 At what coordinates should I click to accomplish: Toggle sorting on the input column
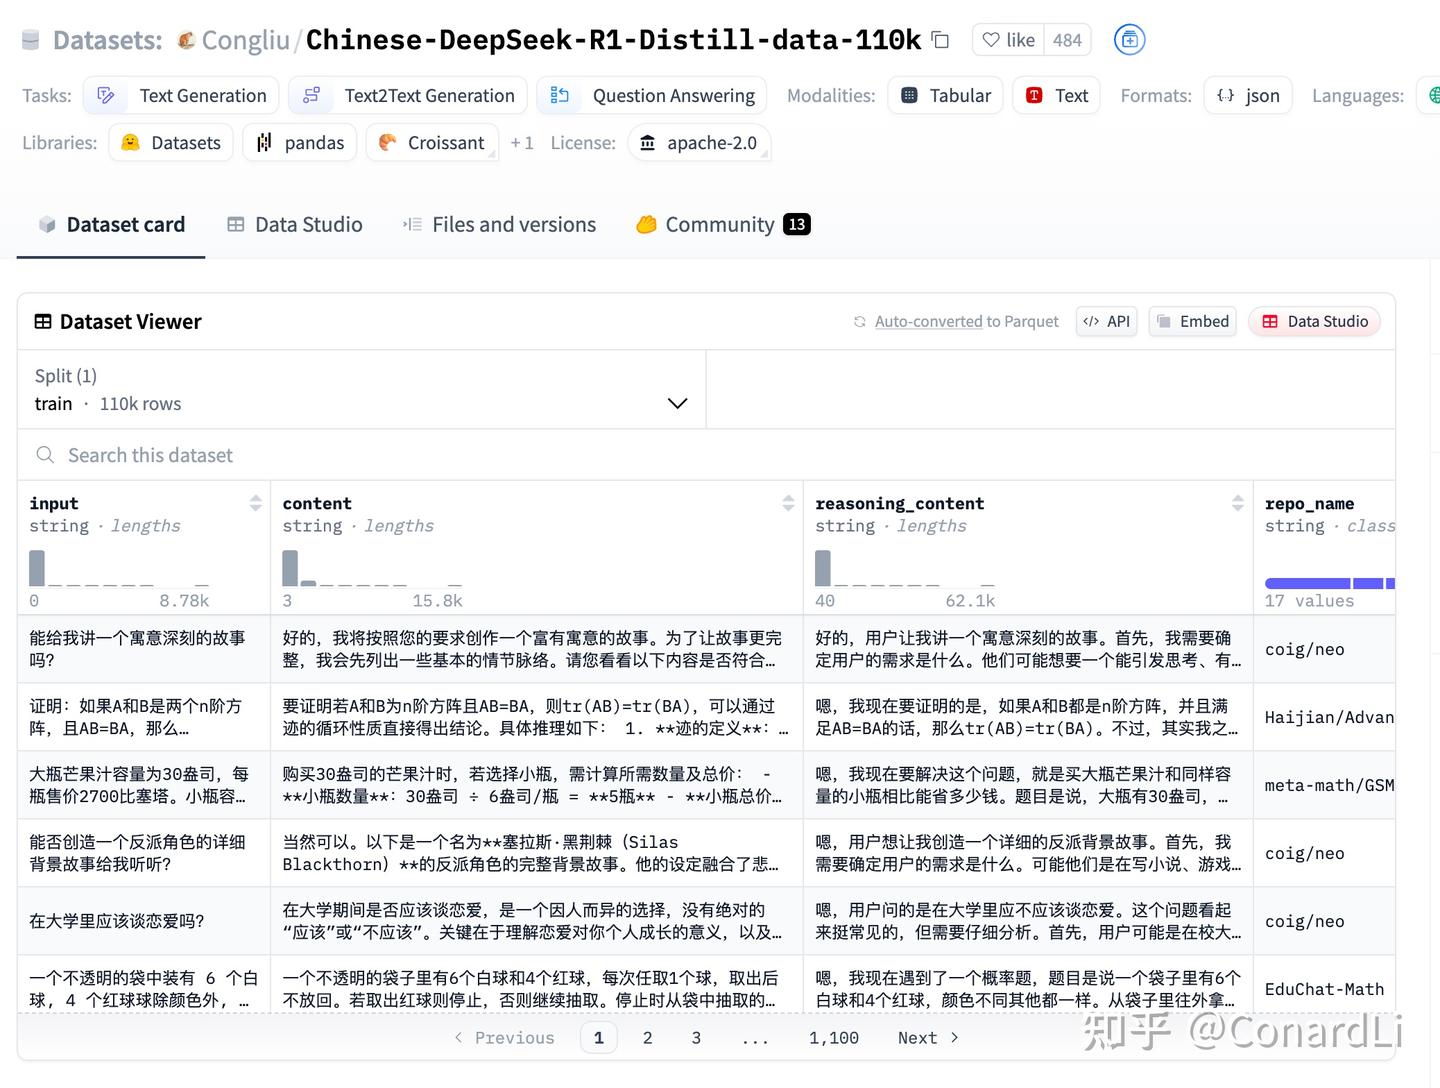[x=257, y=503]
